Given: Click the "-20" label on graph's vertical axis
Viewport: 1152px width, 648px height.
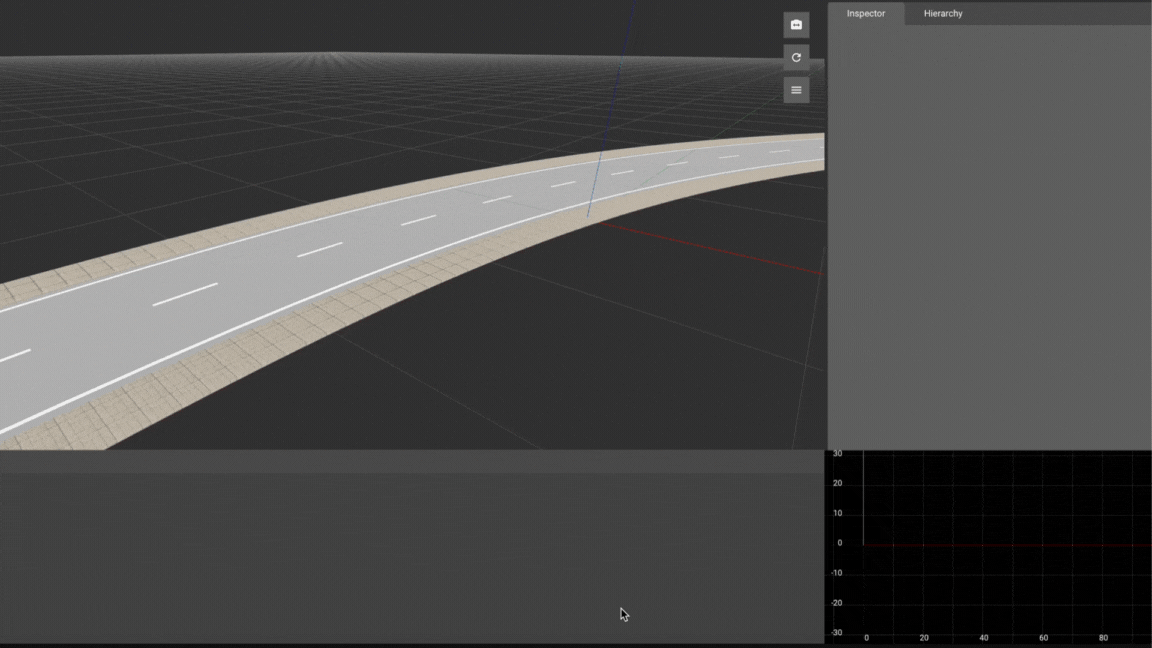Looking at the screenshot, I should point(837,603).
